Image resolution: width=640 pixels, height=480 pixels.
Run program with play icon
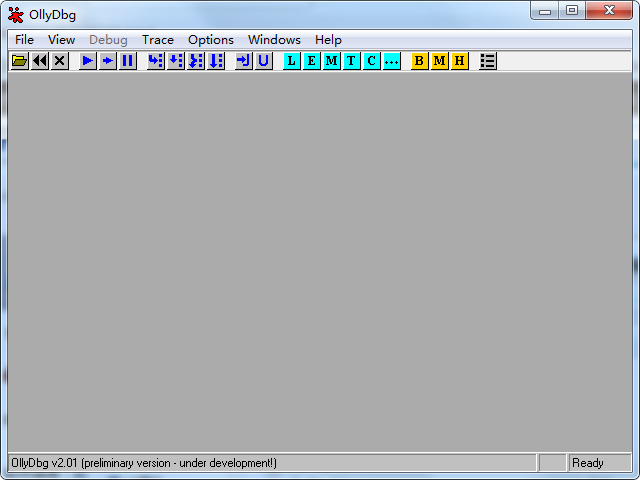coord(87,61)
